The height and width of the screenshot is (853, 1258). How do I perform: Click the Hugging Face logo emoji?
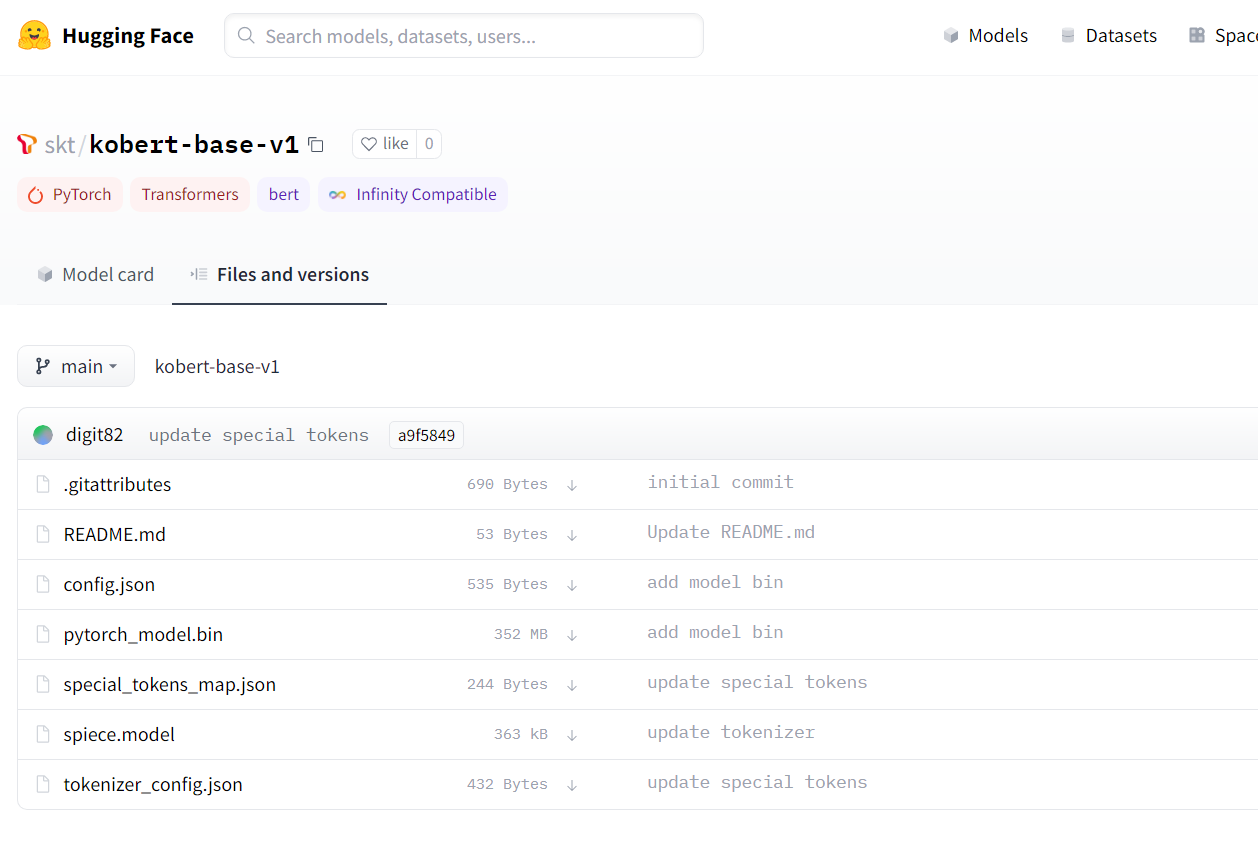pos(34,36)
